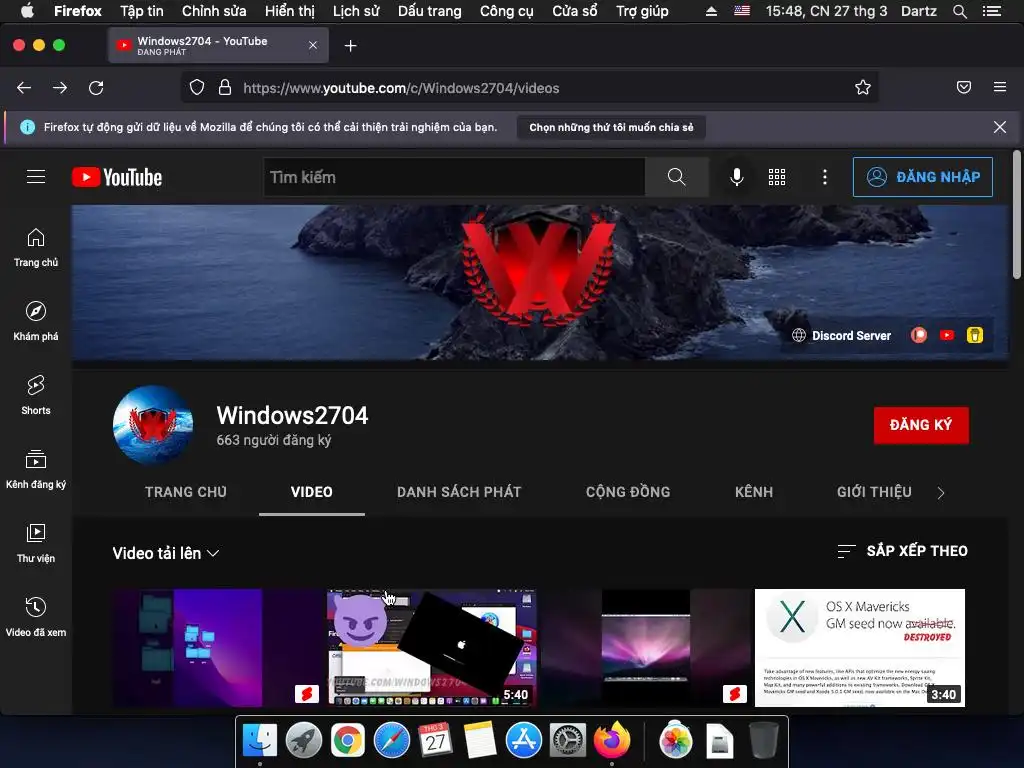Image resolution: width=1024 pixels, height=768 pixels.
Task: Select the VIDEO tab
Action: point(312,492)
